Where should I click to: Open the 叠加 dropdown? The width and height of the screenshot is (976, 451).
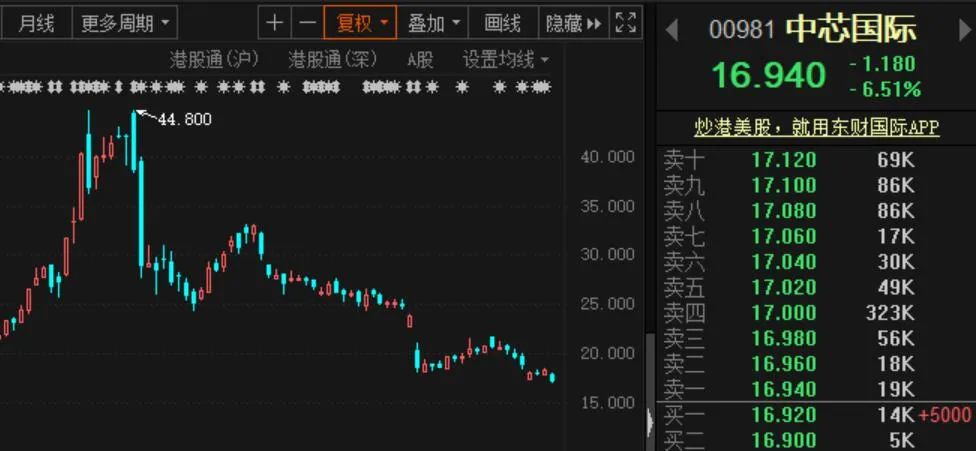[x=433, y=24]
